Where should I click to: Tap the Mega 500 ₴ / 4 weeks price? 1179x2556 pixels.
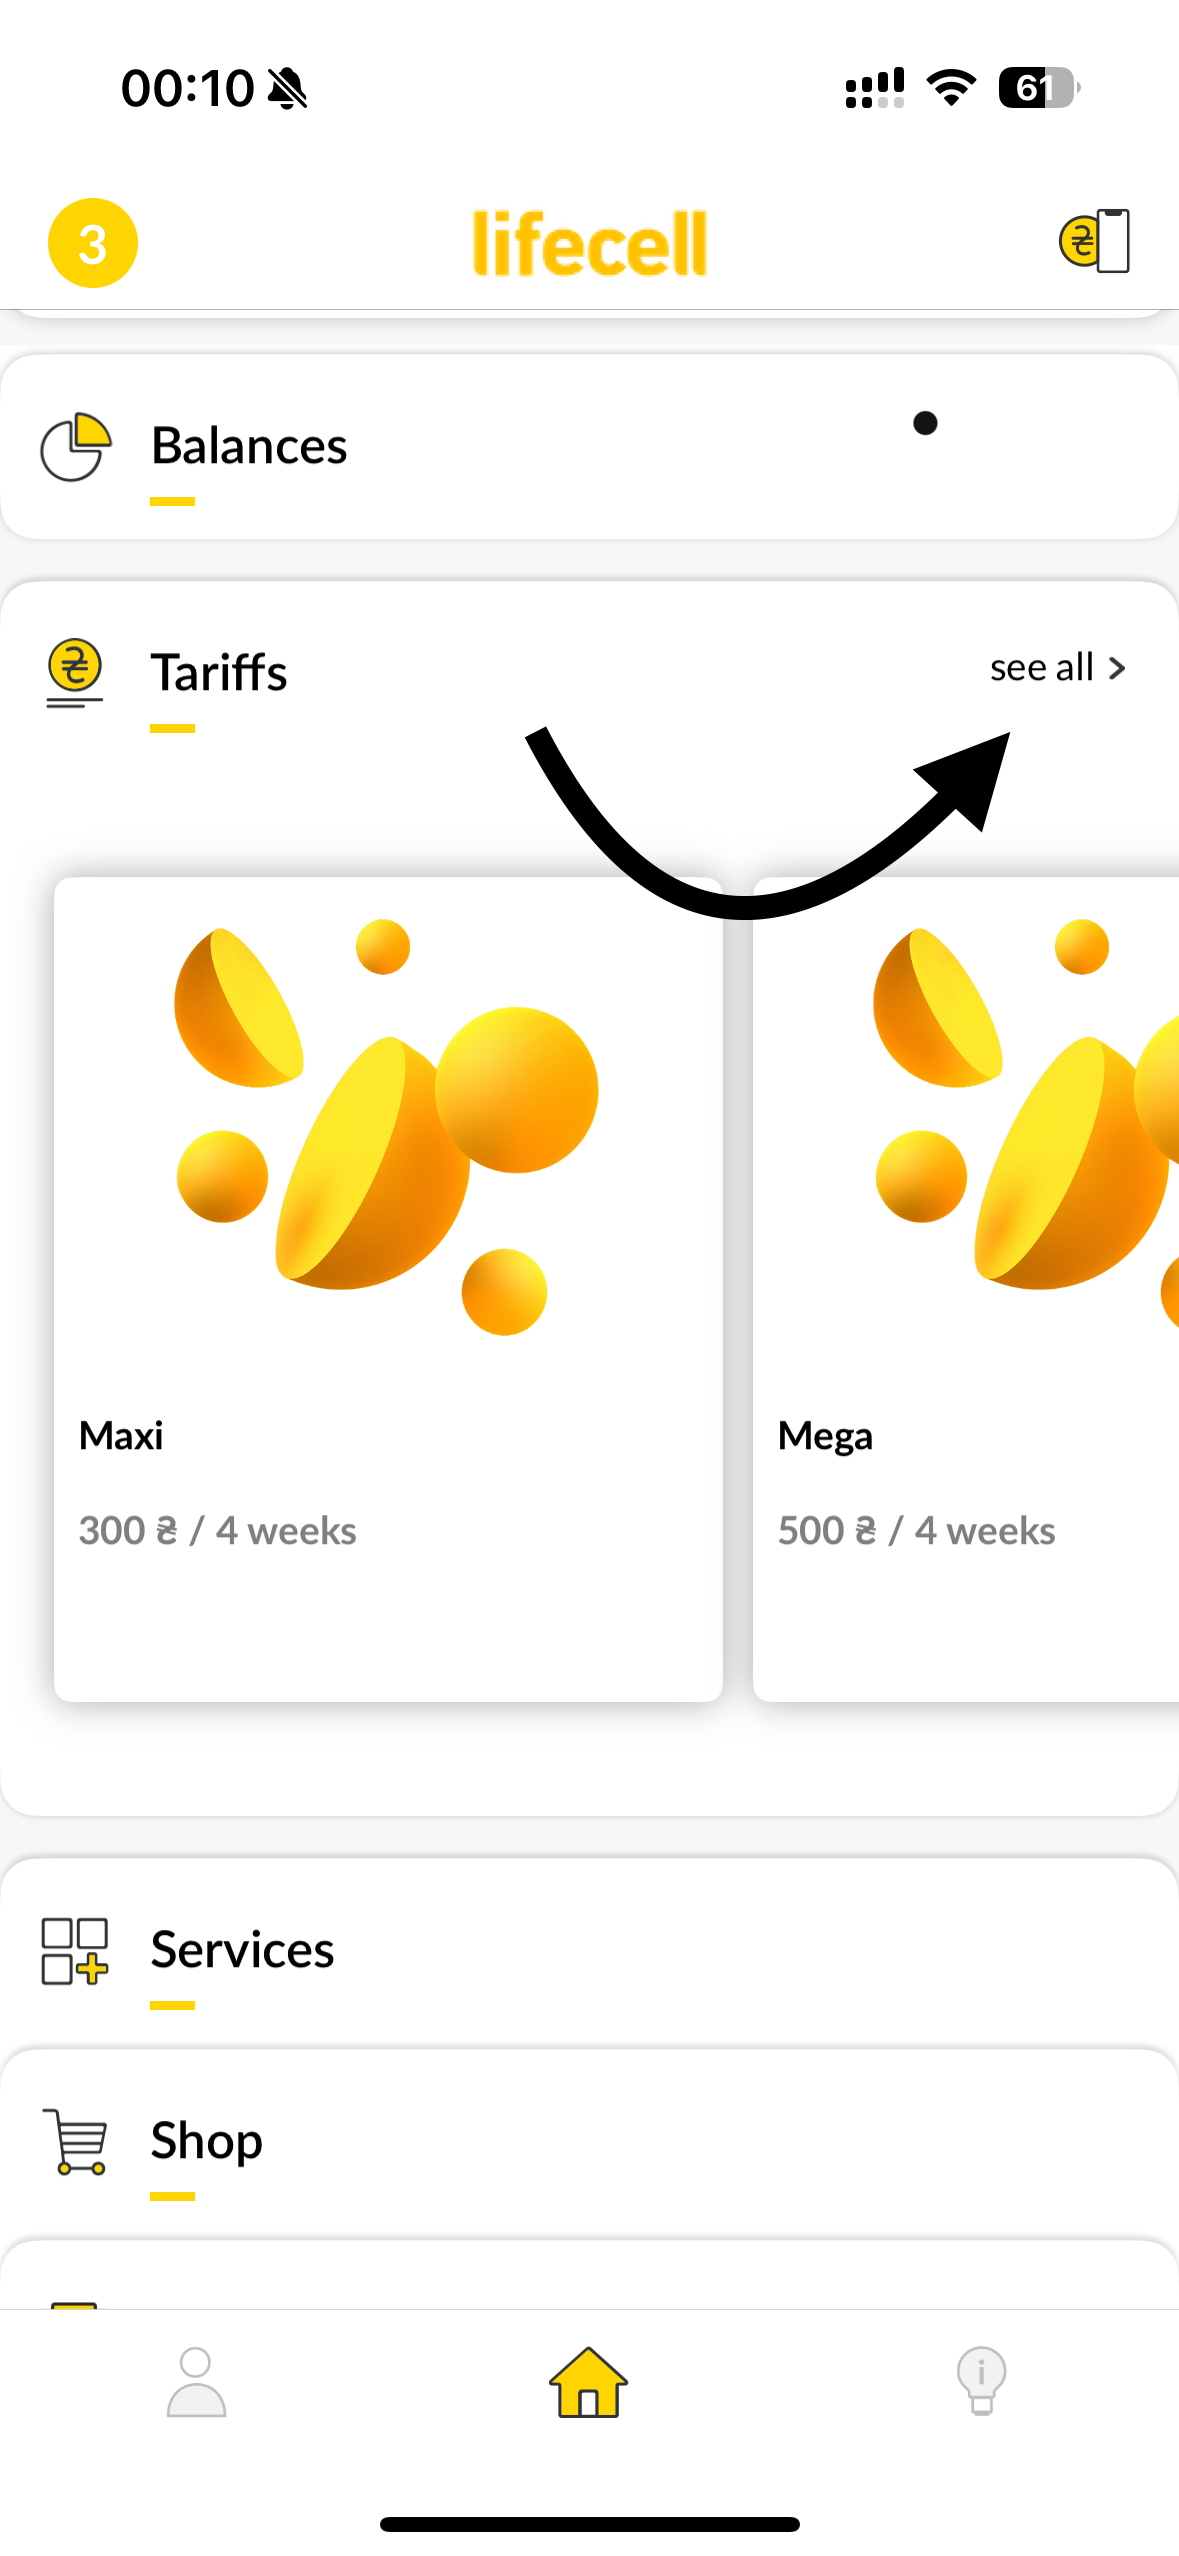[x=916, y=1531]
